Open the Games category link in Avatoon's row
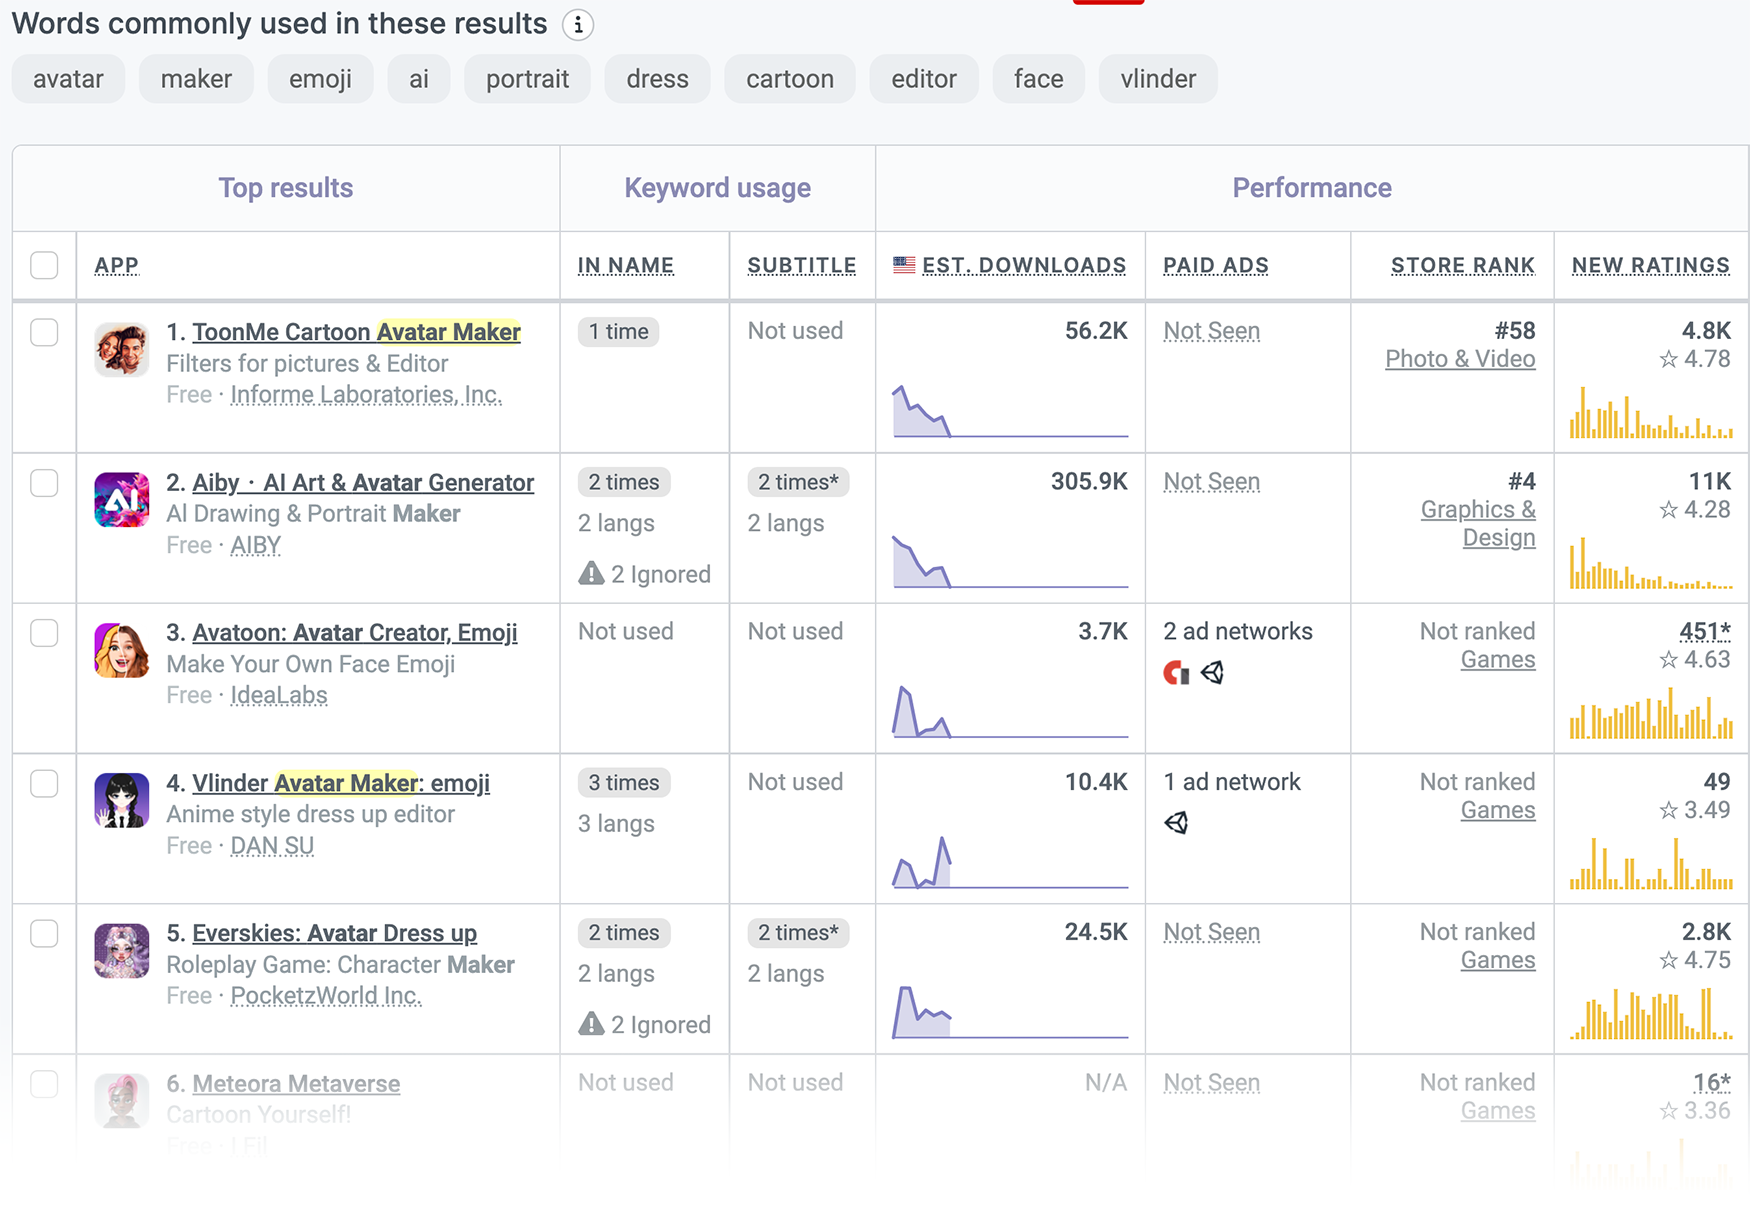1750x1205 pixels. [x=1497, y=659]
